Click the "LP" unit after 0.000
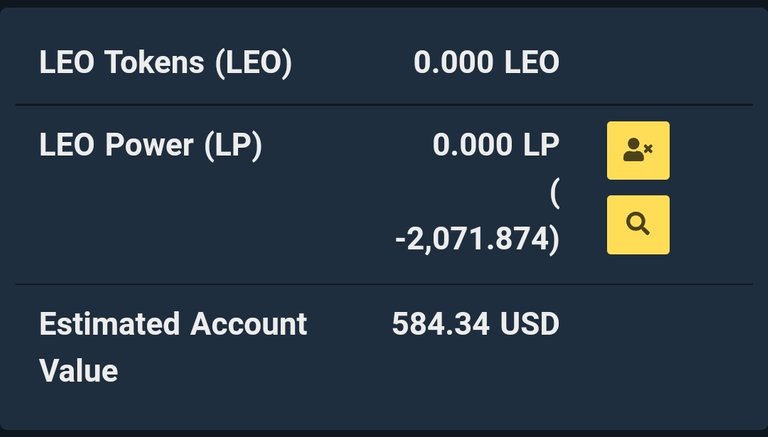Screen dimensions: 768x437 (x=540, y=146)
